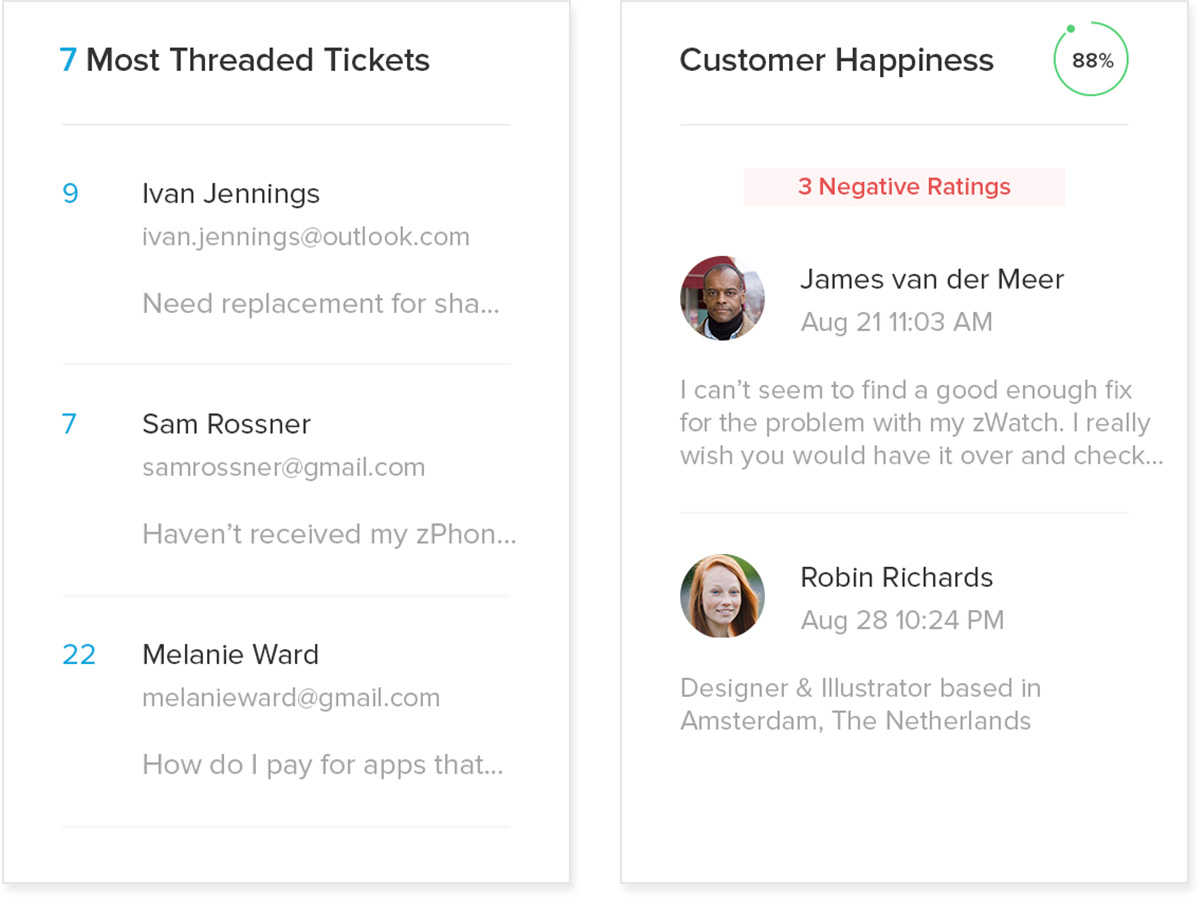Open 'Haven't received my zPhon...' ticket subject
1200x898 pixels.
(x=329, y=534)
